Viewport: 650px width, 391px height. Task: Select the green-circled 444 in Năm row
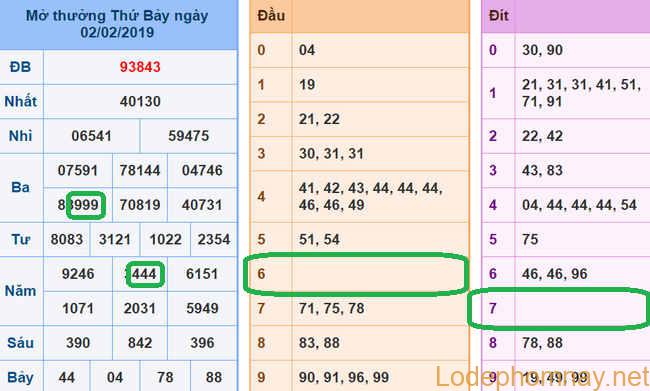(145, 274)
